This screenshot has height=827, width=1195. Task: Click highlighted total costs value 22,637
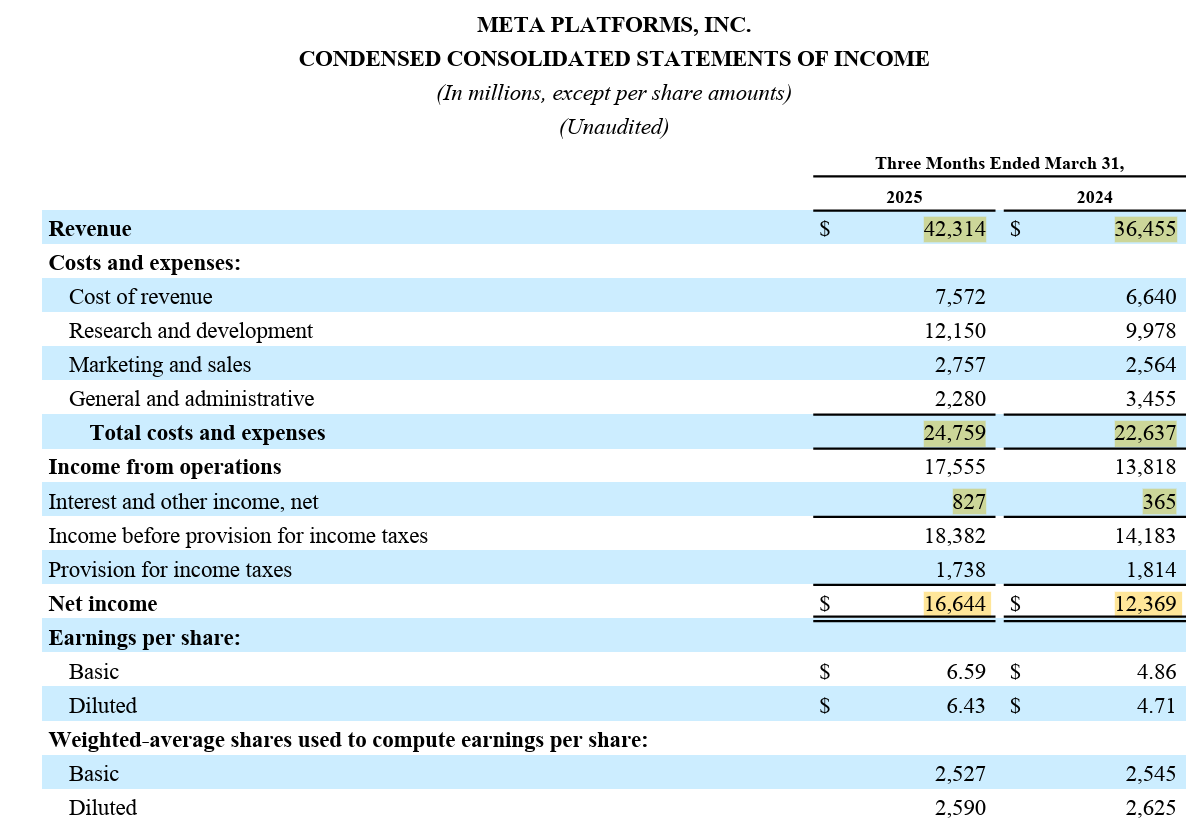pos(1145,433)
